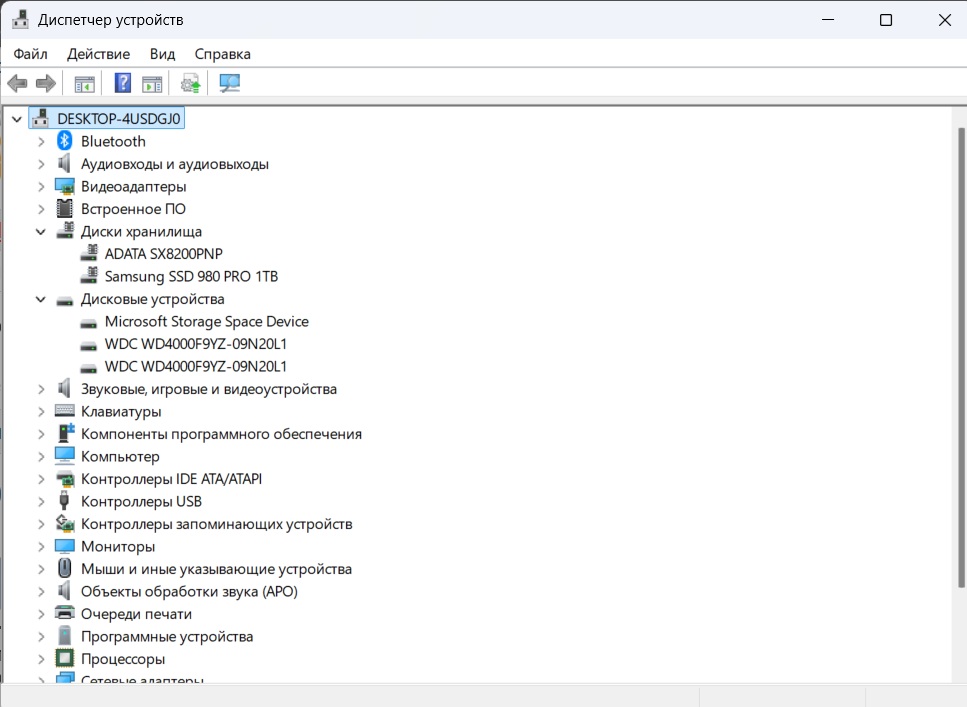Click the Очереди печати printer icon
This screenshot has height=707, width=967.
[65, 613]
